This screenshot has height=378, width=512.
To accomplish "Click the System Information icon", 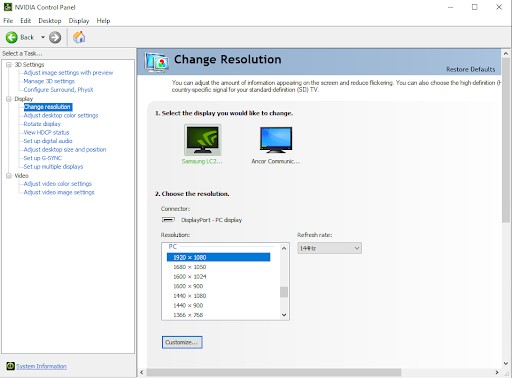I will tap(10, 366).
